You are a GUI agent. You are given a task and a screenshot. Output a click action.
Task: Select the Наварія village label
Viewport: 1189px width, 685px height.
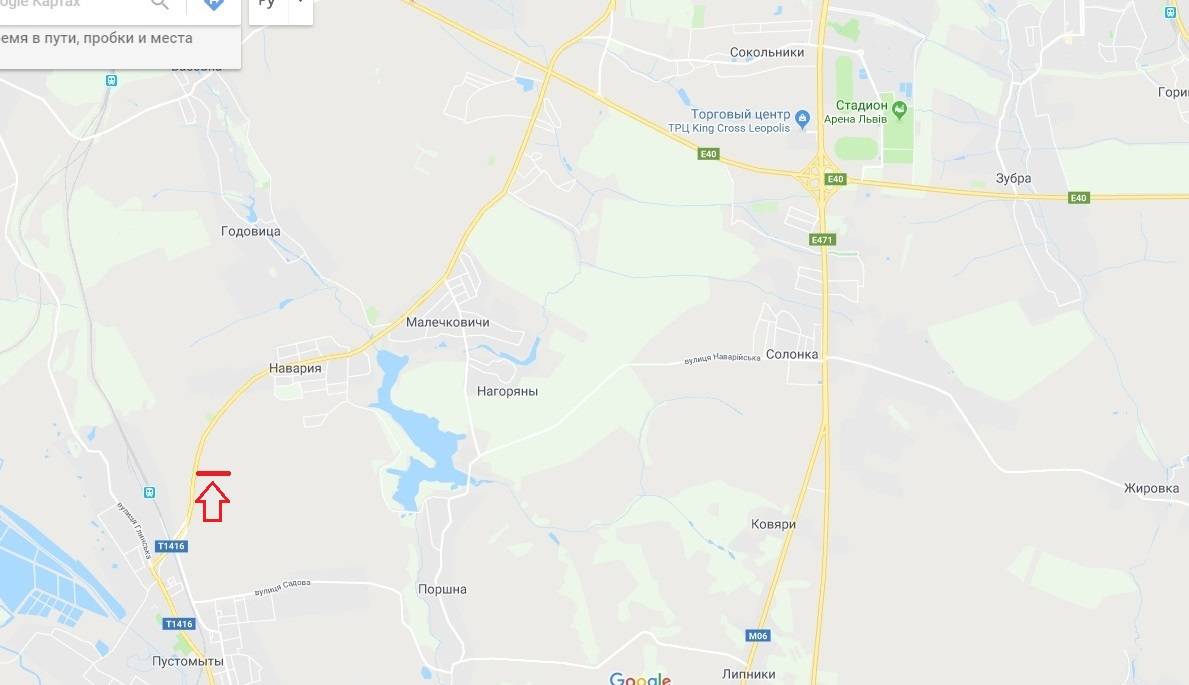tap(295, 369)
